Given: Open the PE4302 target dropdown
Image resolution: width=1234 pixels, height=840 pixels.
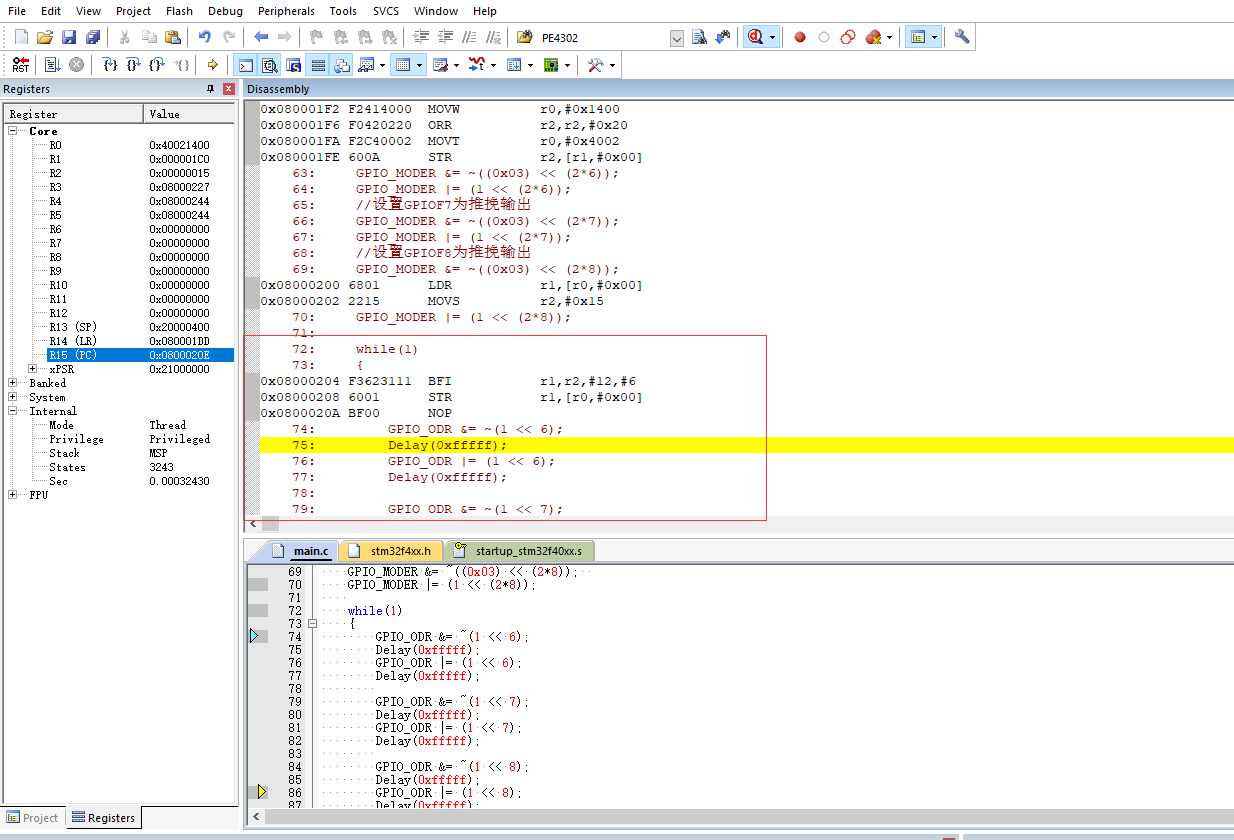Looking at the screenshot, I should point(677,37).
